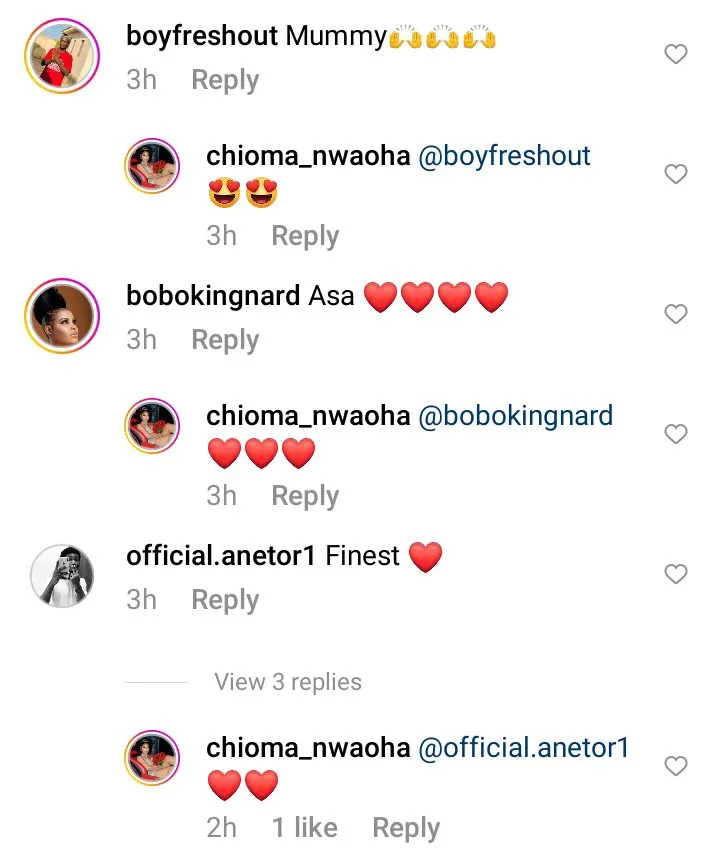Viewport: 720px width, 862px height.
Task: Open the @boyfreshout mention link
Action: pyautogui.click(x=504, y=156)
